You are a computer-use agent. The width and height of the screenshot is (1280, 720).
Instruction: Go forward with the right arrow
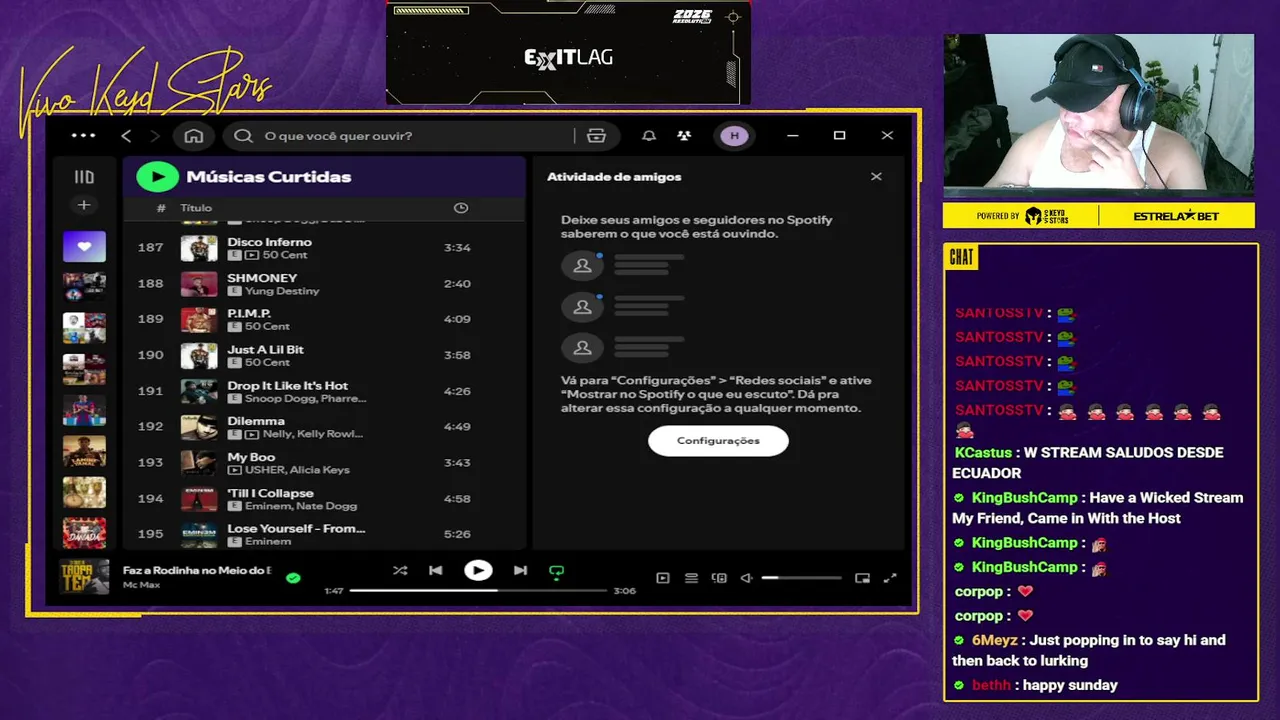pos(154,136)
